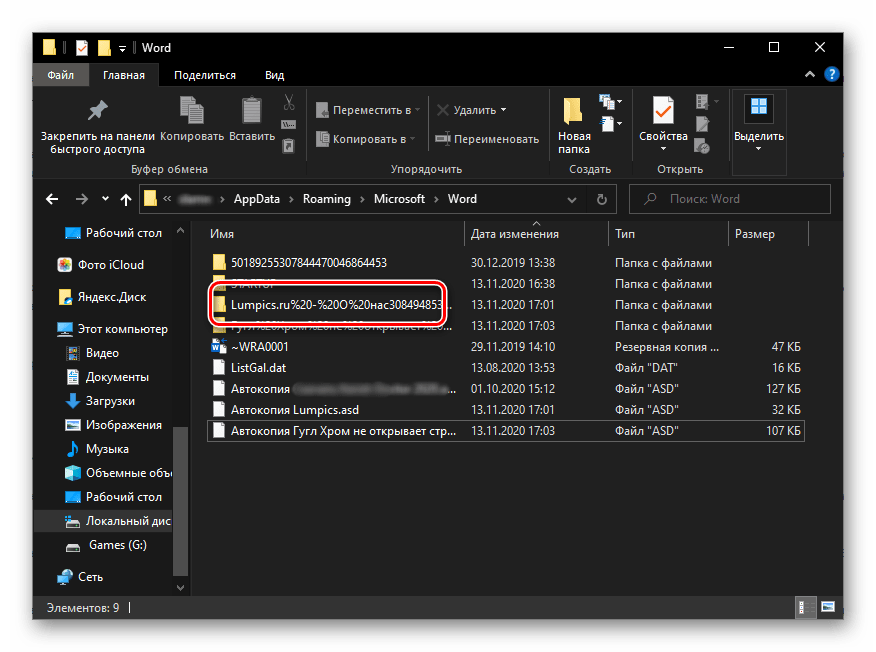Viewport: 876px width, 652px height.
Task: Switch to the Вид tab
Action: pyautogui.click(x=274, y=75)
